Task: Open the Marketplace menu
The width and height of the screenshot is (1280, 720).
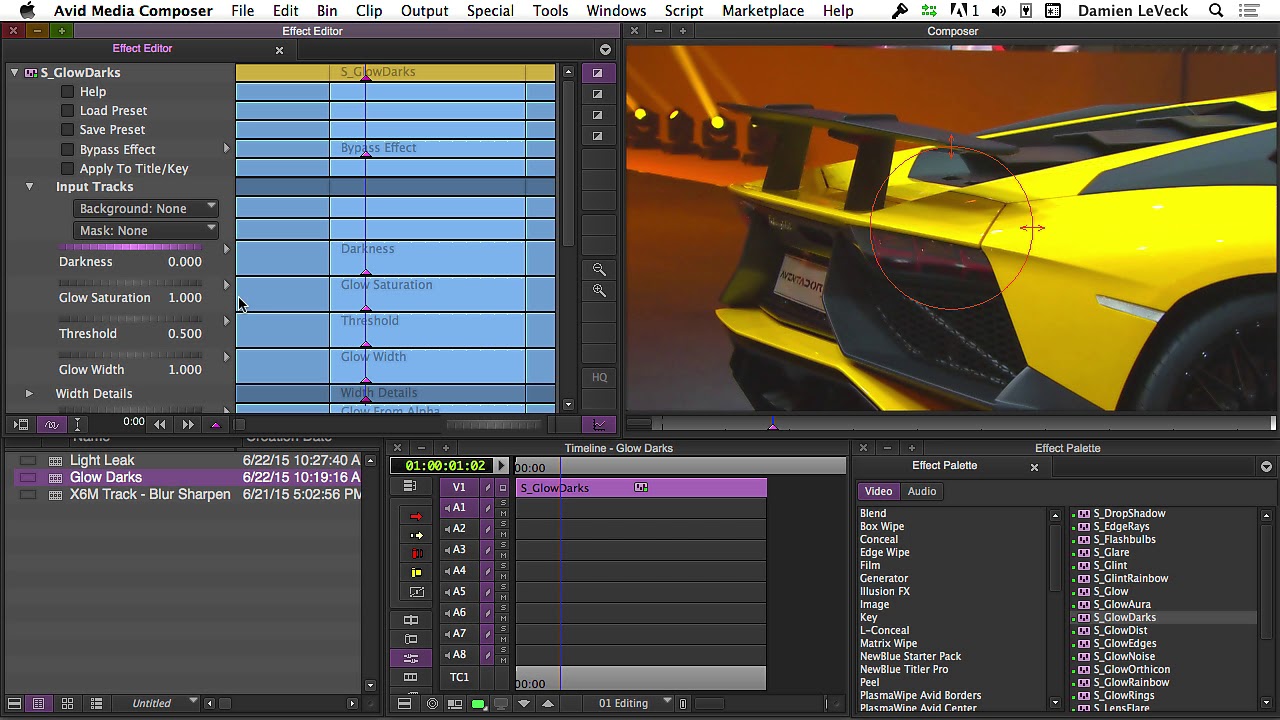Action: coord(763,11)
